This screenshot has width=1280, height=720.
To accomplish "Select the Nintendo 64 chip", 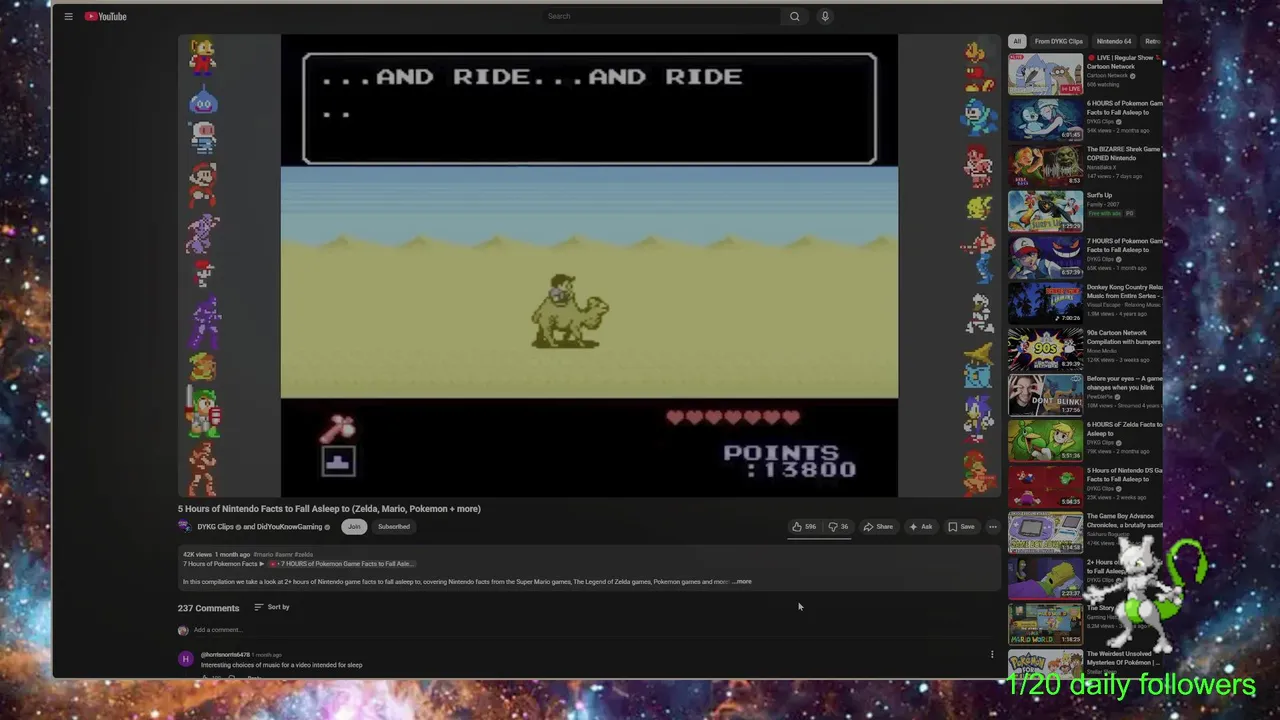I will coord(1114,41).
